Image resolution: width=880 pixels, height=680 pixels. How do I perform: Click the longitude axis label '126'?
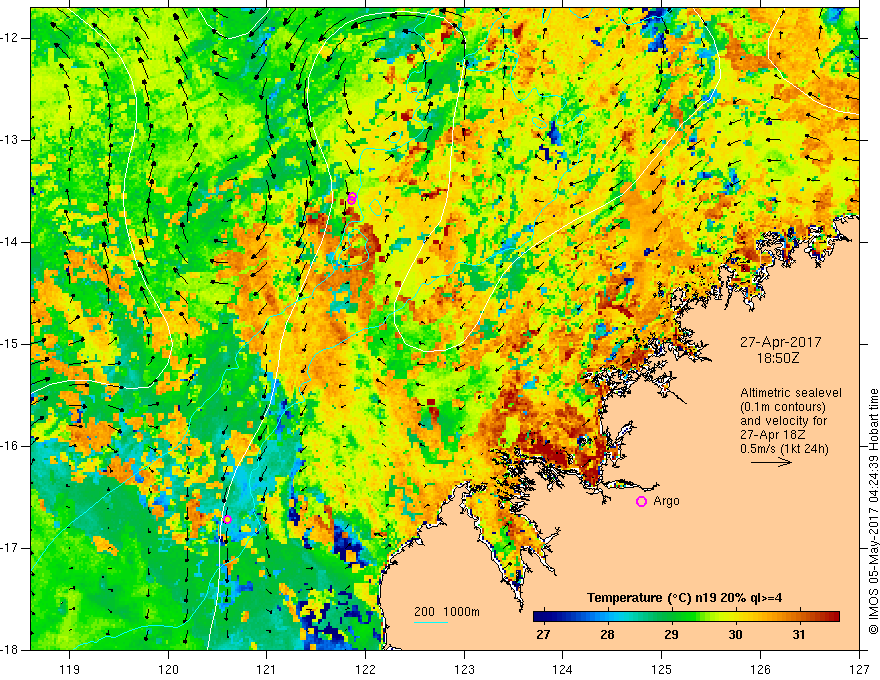point(760,669)
